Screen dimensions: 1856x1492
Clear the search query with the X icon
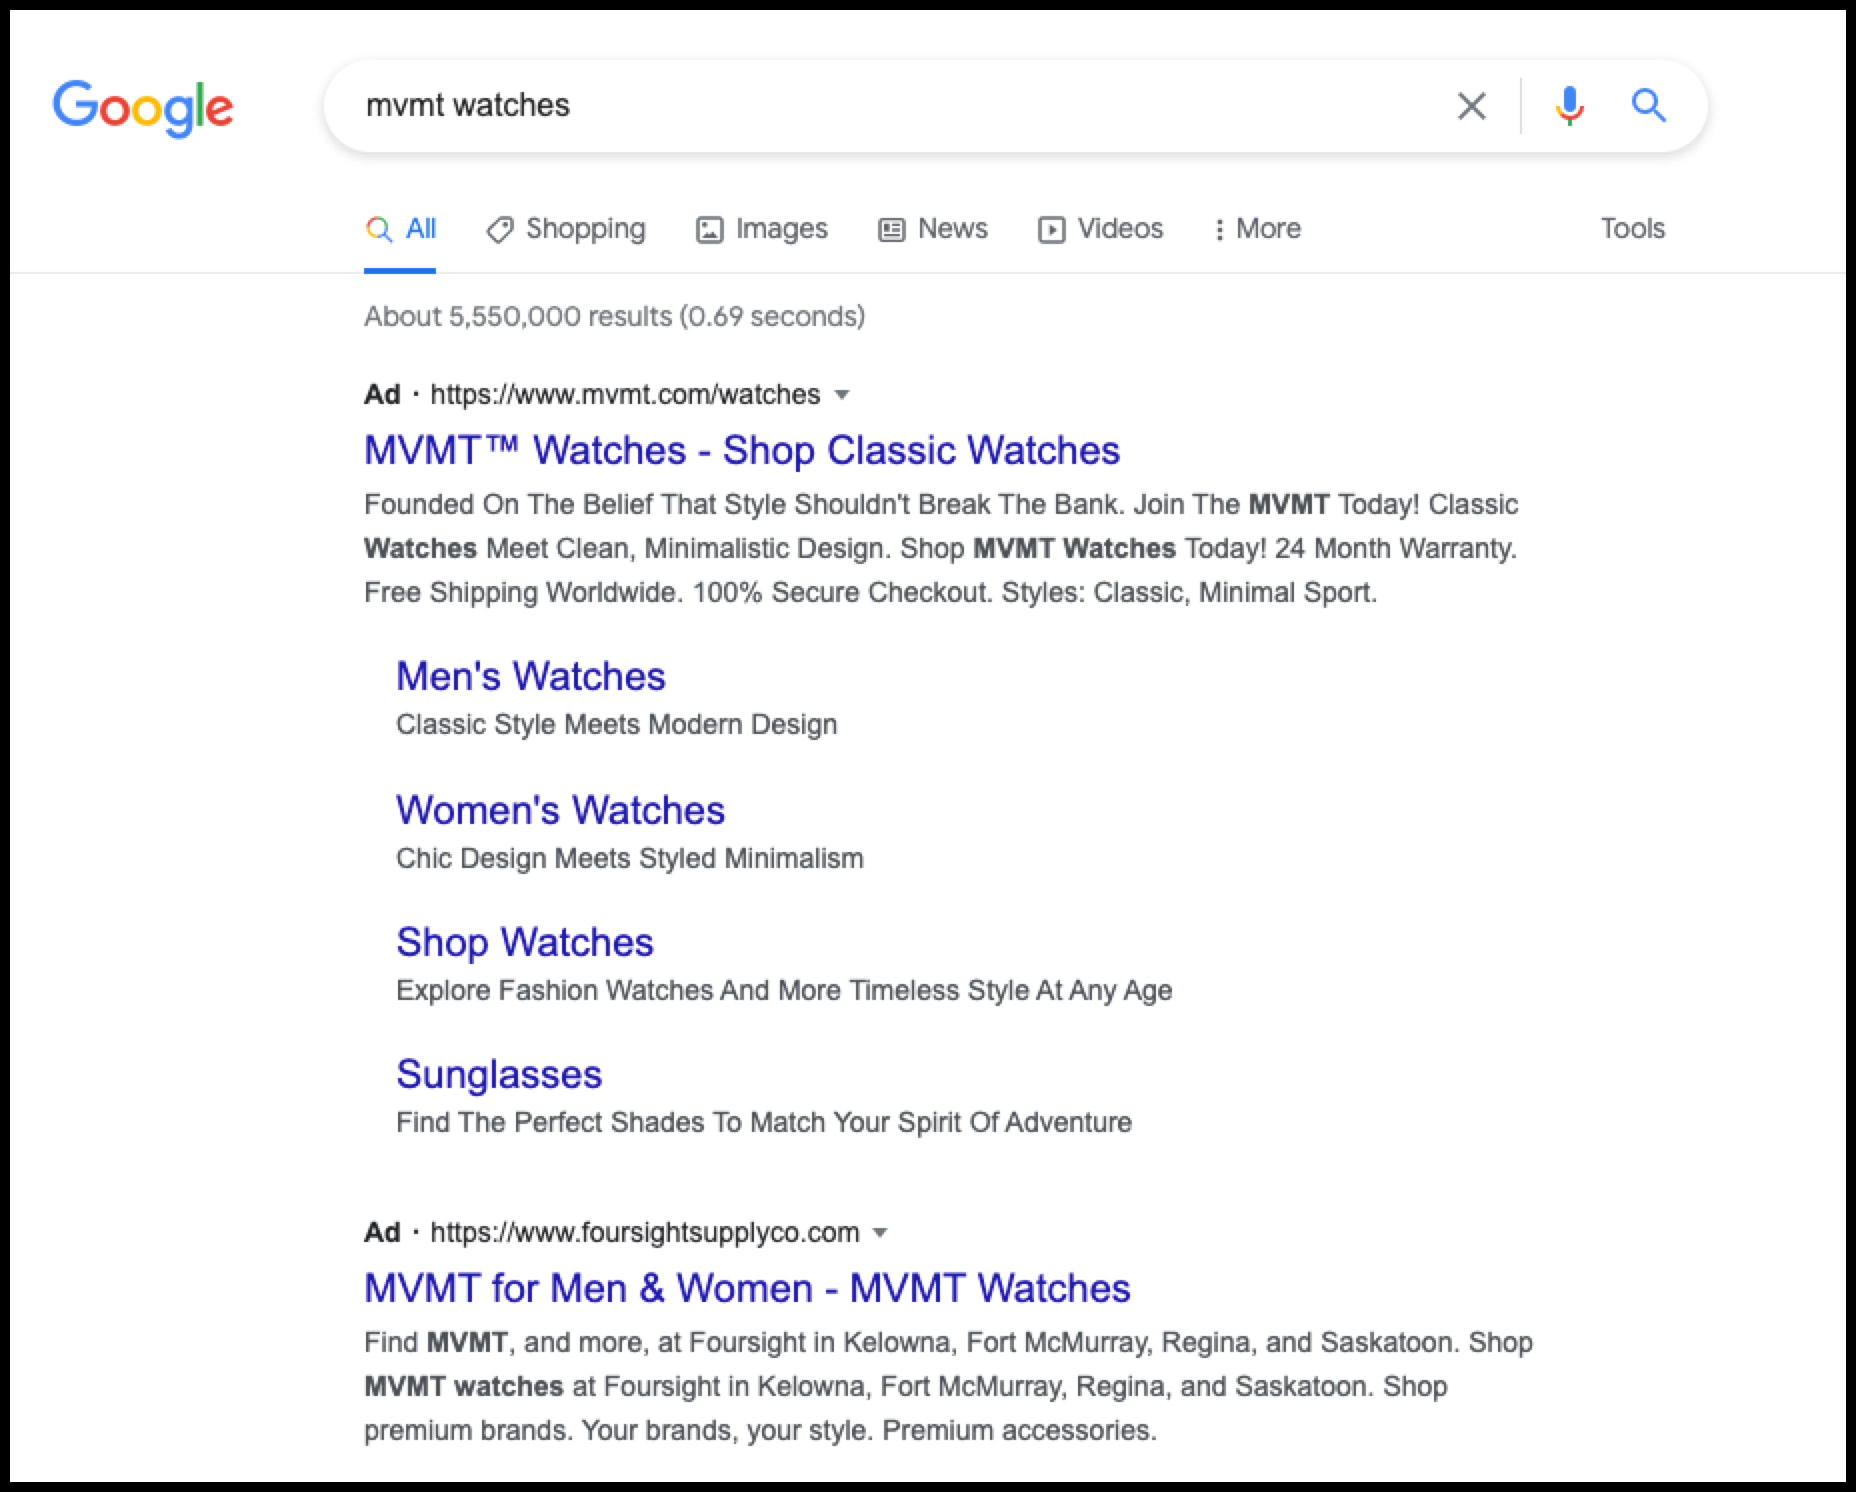tap(1471, 105)
